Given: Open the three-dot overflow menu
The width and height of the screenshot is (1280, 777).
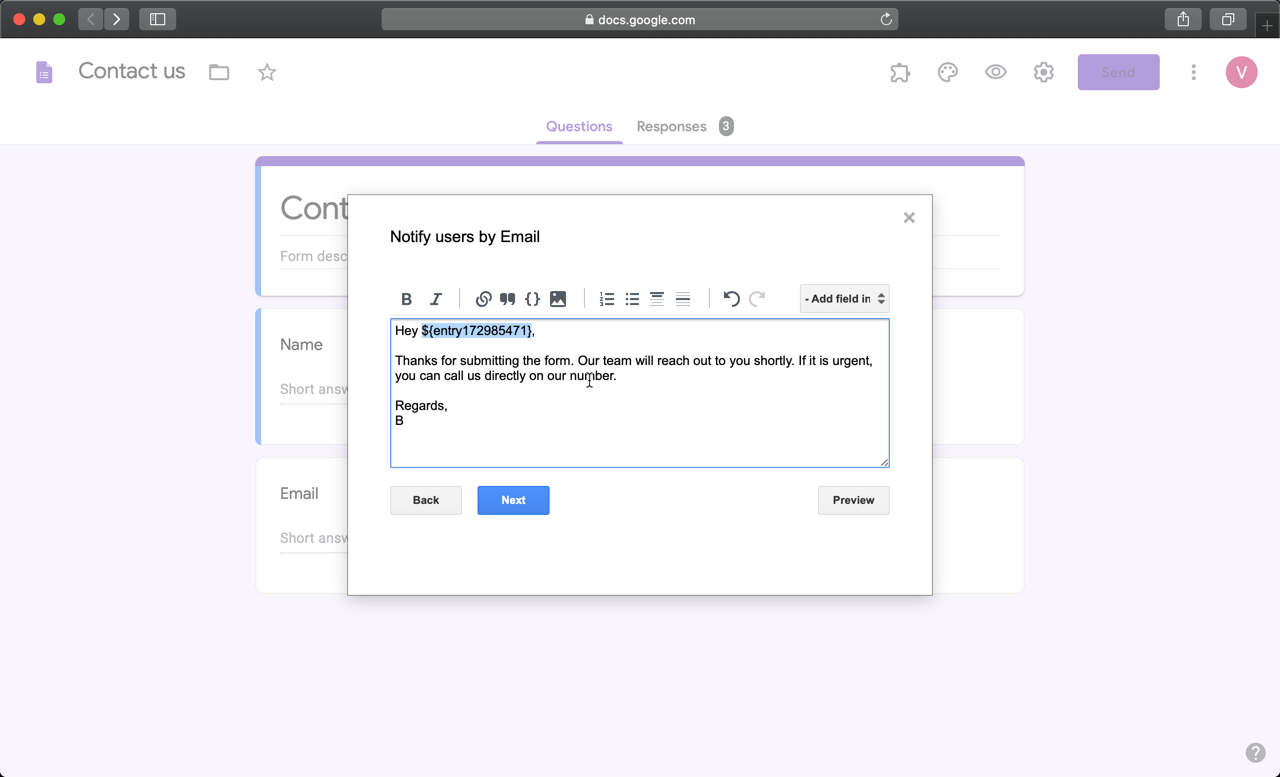Looking at the screenshot, I should tap(1193, 72).
